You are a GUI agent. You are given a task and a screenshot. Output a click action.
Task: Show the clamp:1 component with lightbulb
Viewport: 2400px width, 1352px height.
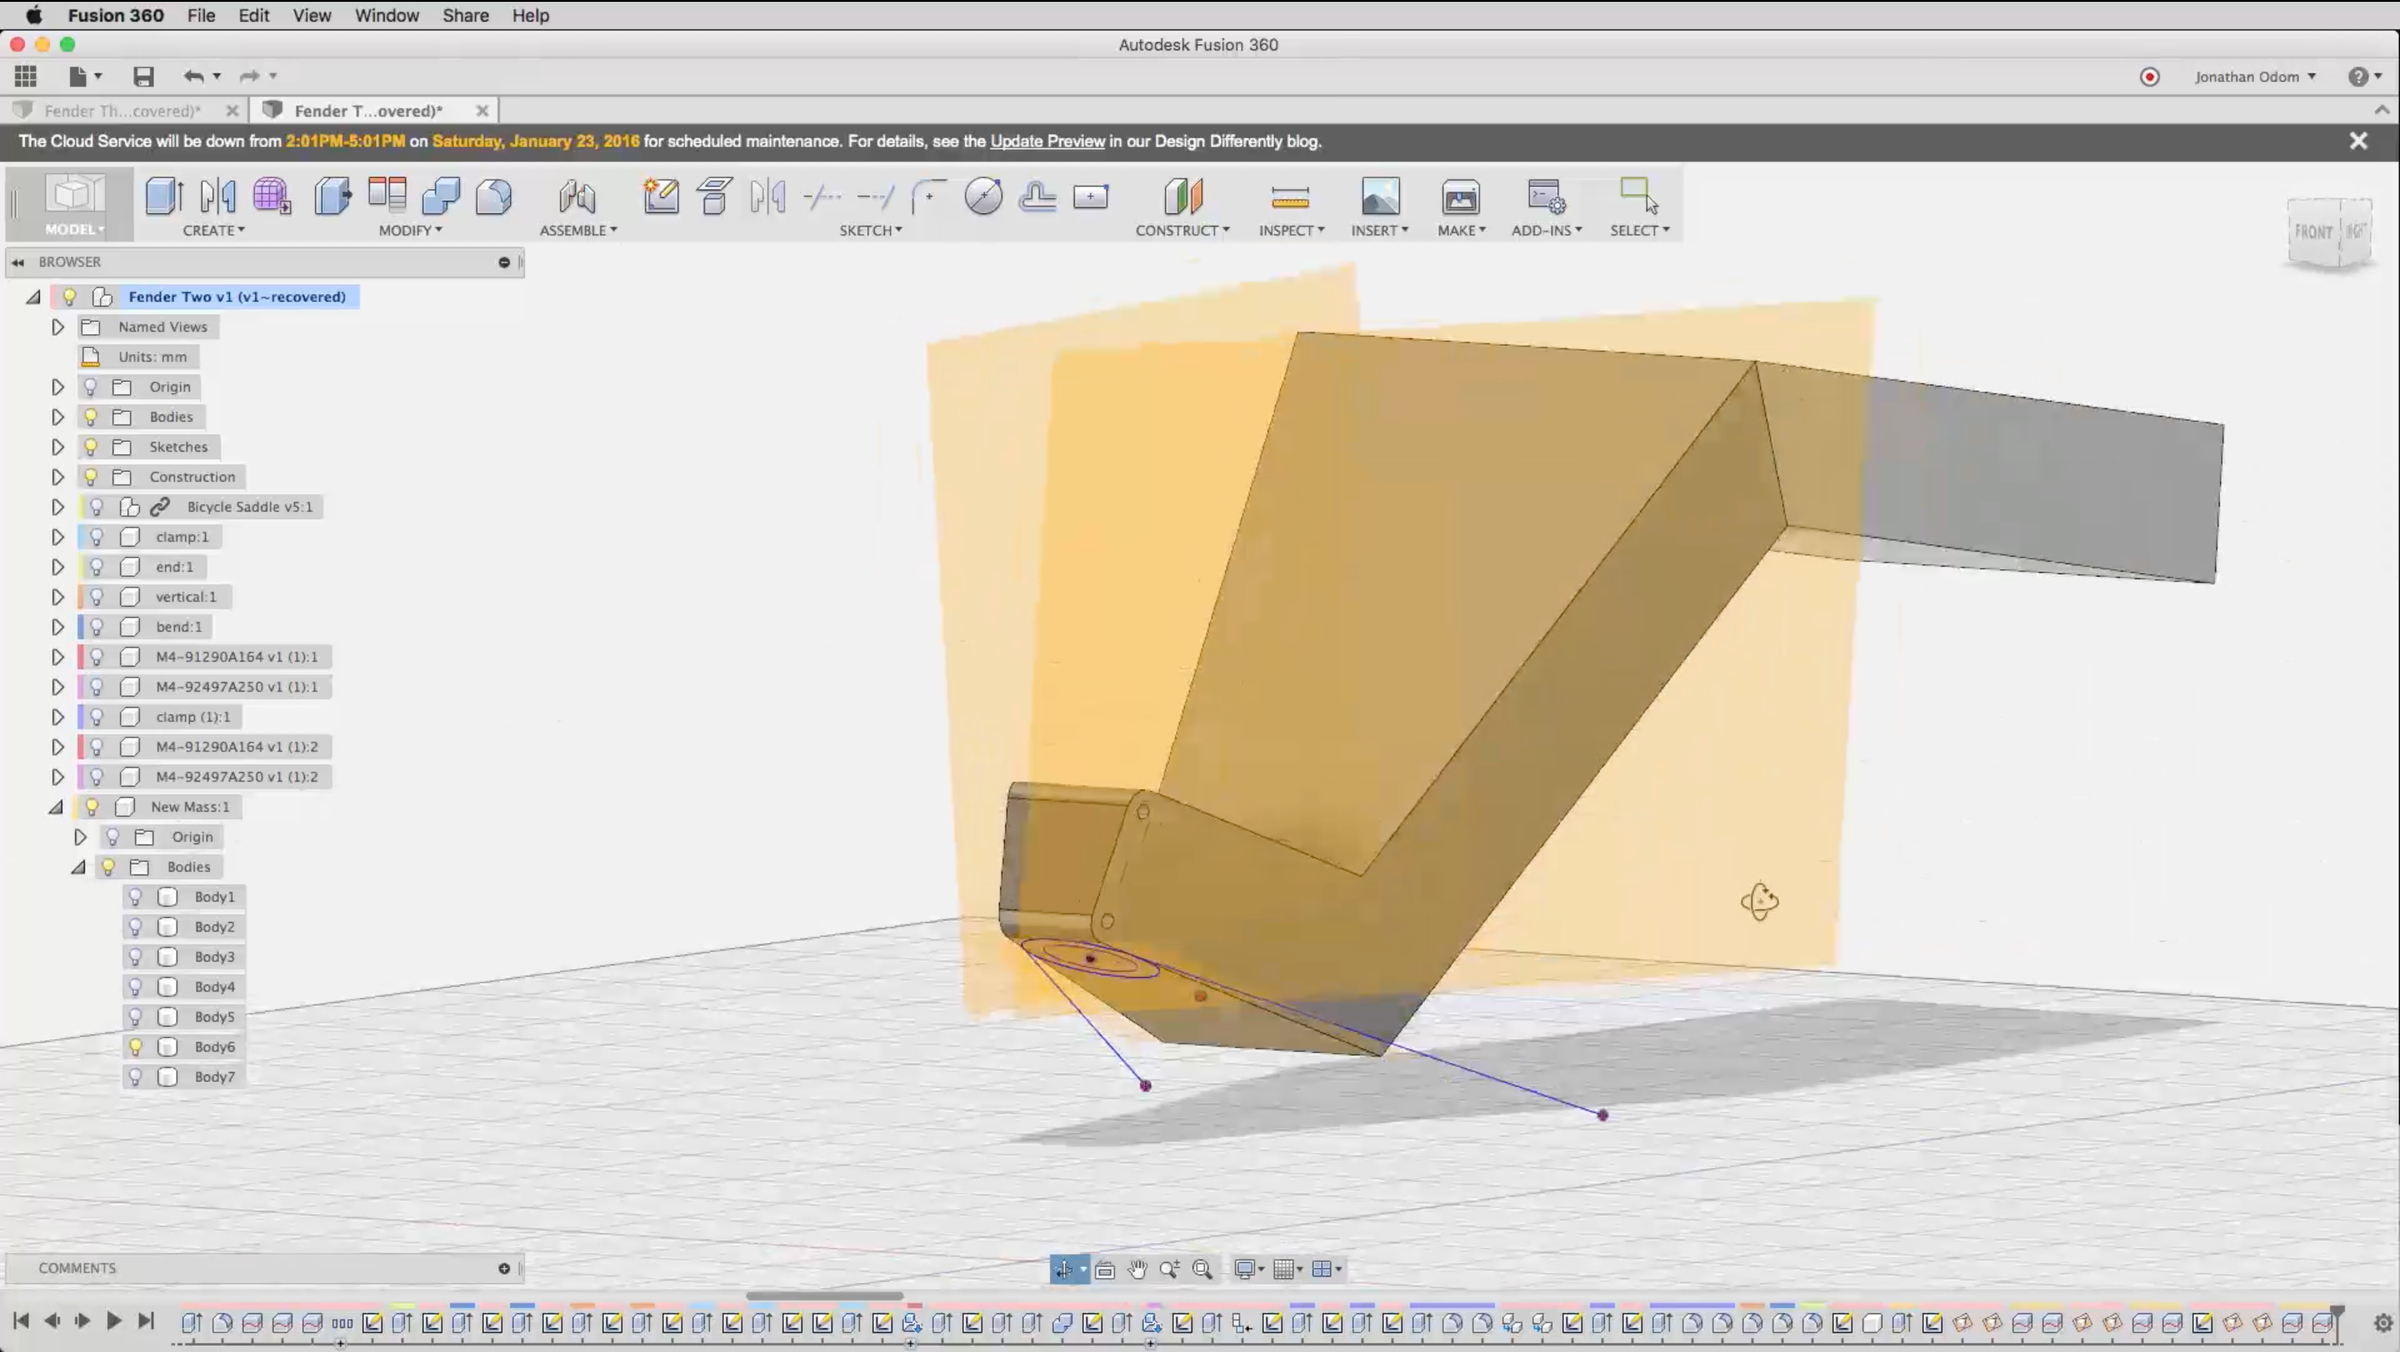(97, 537)
